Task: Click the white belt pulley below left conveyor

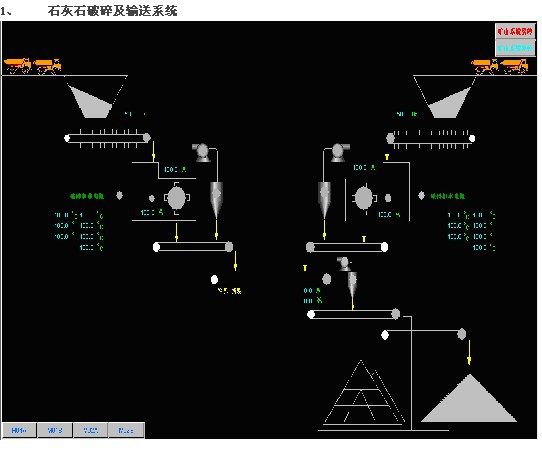Action: (x=214, y=279)
